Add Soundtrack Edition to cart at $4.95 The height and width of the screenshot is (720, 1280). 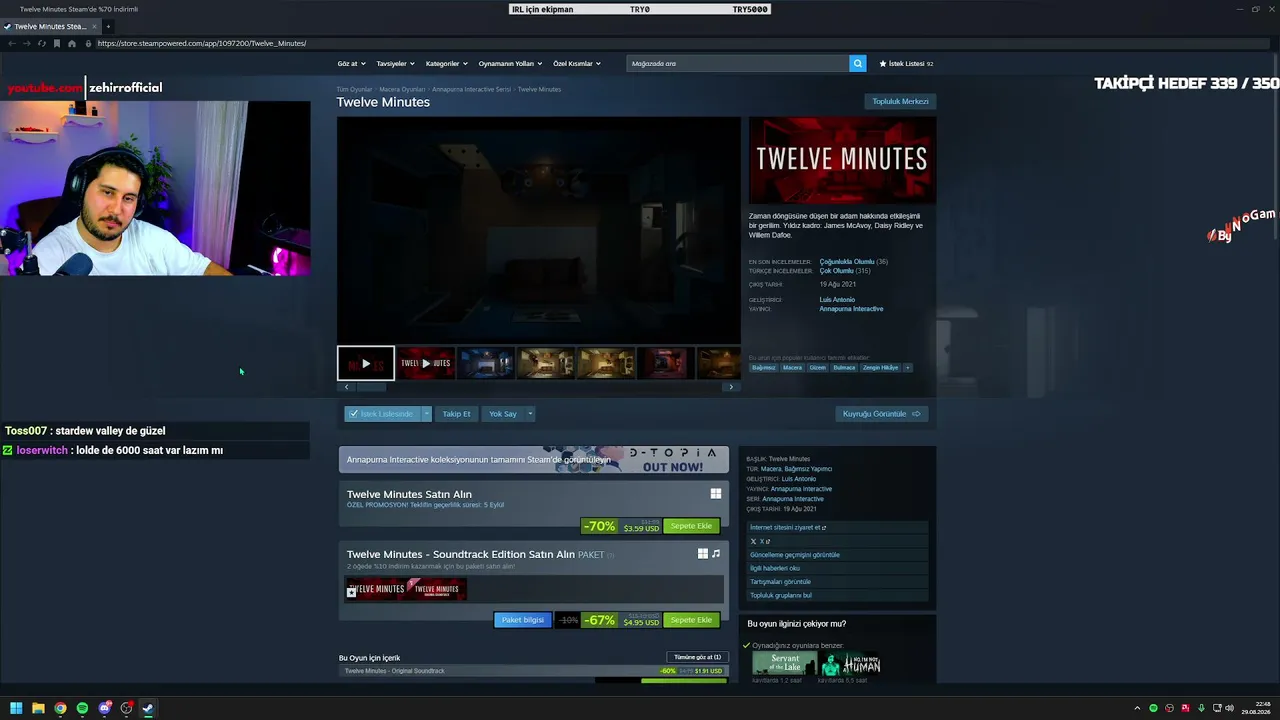pyautogui.click(x=691, y=620)
